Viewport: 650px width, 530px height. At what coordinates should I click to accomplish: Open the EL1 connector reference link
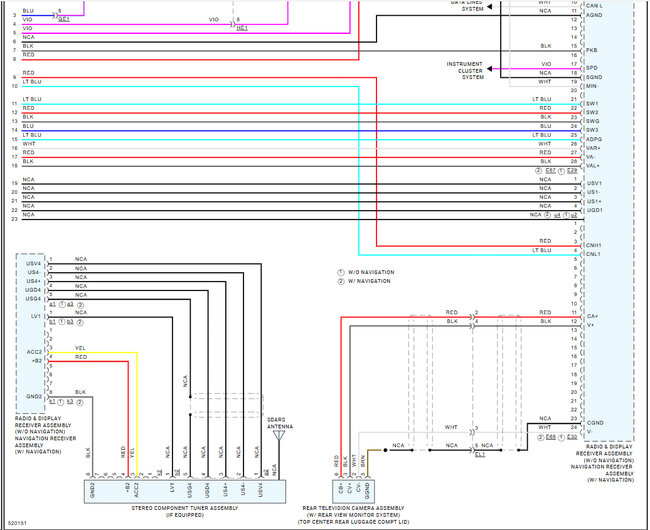click(480, 455)
